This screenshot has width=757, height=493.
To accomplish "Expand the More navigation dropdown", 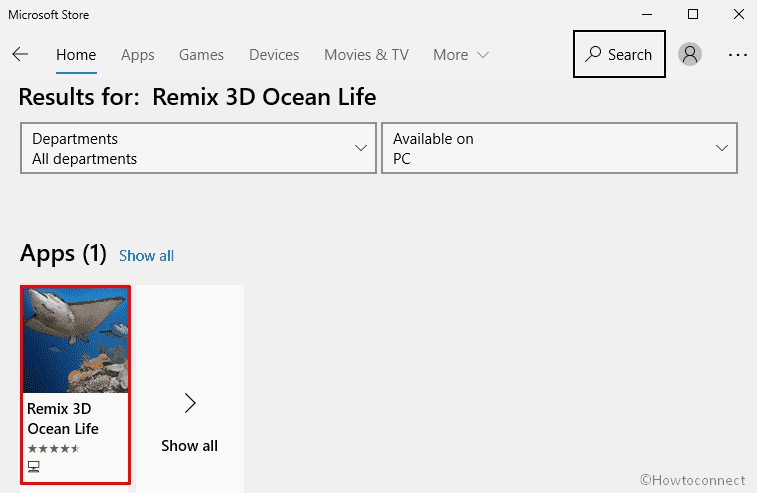I will (461, 55).
